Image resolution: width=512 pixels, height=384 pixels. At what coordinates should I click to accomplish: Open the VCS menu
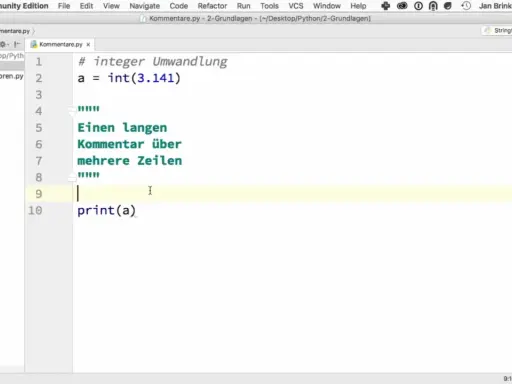[296, 6]
